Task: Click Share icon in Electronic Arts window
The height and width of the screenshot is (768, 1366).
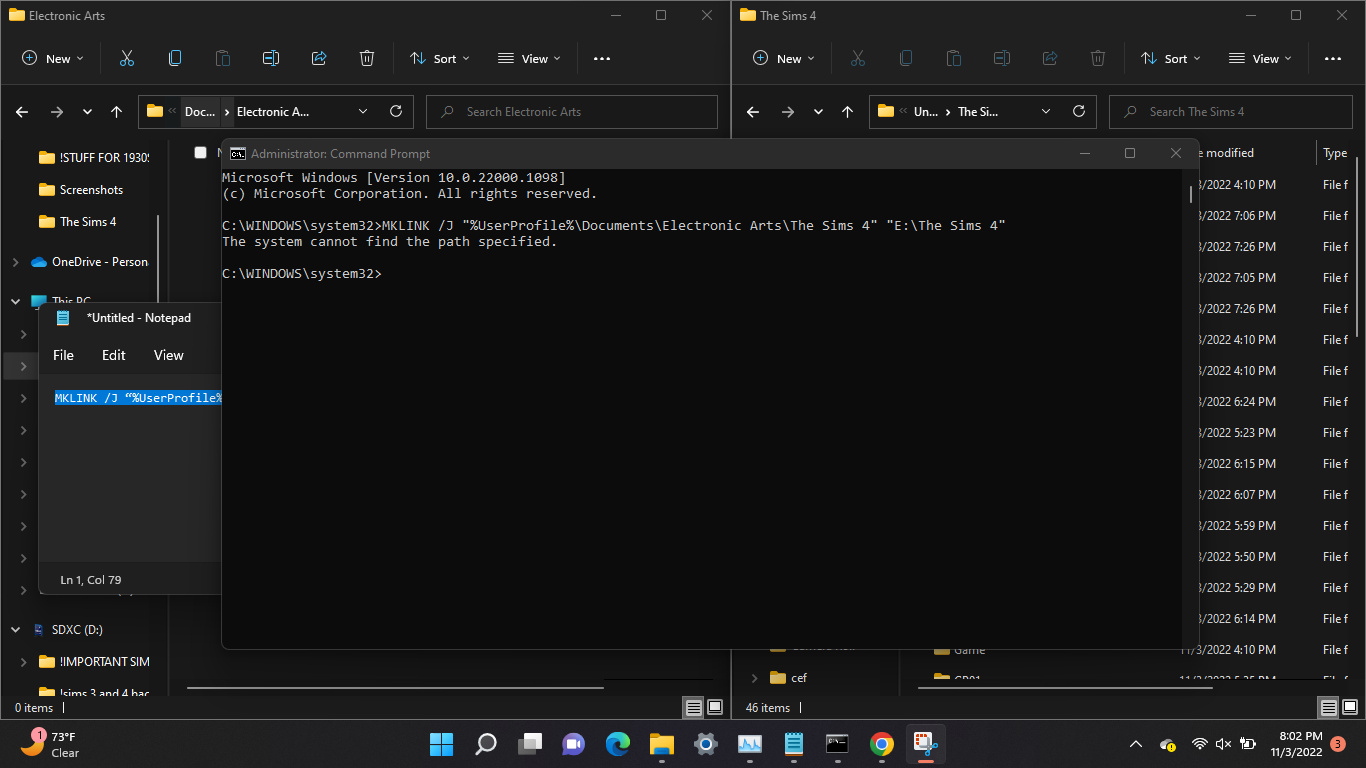Action: pos(319,59)
